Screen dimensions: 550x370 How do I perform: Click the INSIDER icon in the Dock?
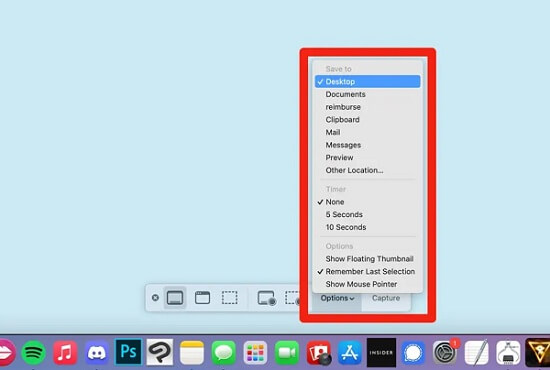(x=381, y=352)
